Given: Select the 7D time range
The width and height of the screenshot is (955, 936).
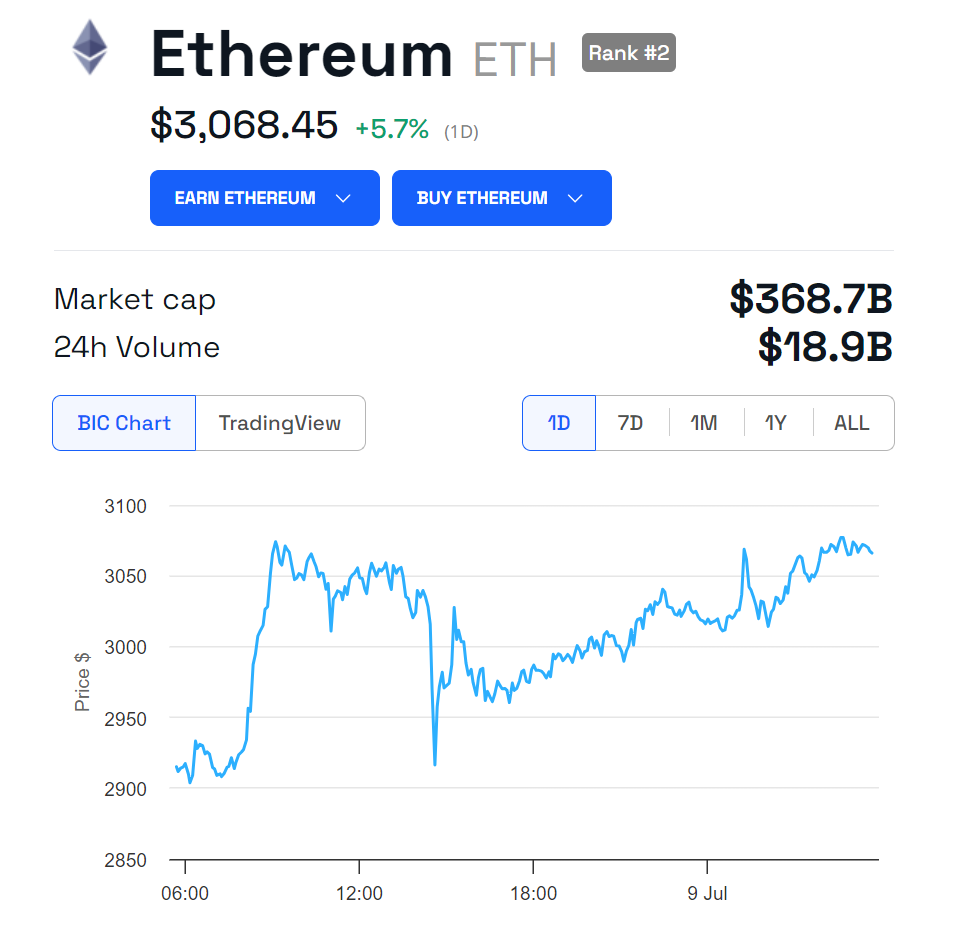Looking at the screenshot, I should pos(630,423).
